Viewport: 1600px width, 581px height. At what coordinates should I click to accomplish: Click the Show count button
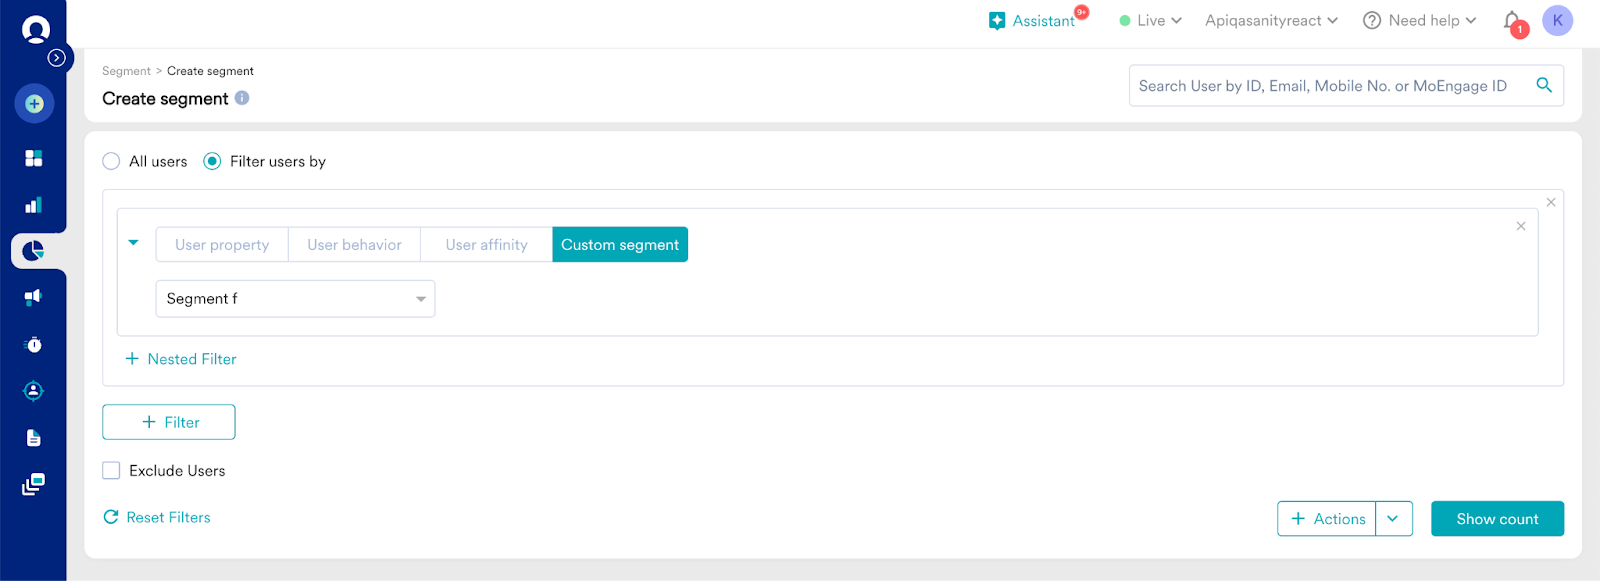pyautogui.click(x=1497, y=519)
